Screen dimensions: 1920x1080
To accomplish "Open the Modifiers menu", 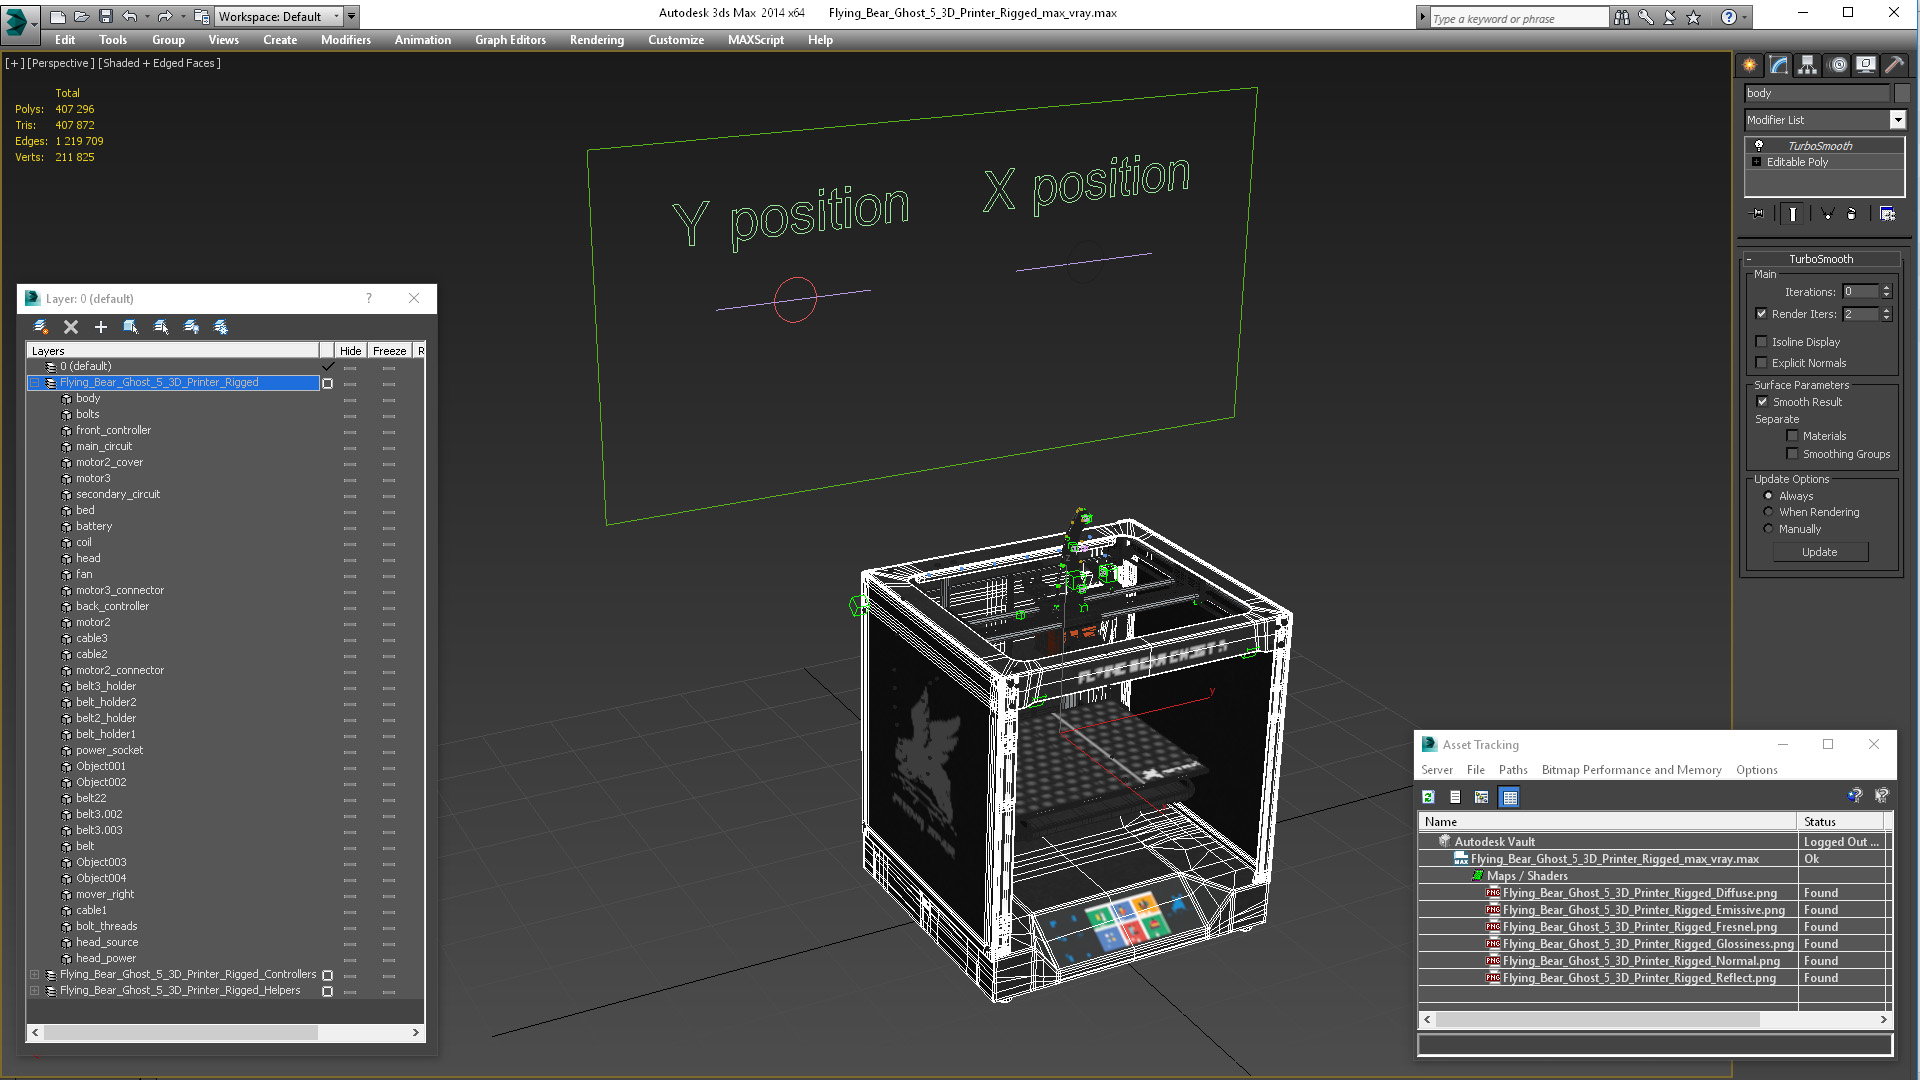I will [x=346, y=40].
